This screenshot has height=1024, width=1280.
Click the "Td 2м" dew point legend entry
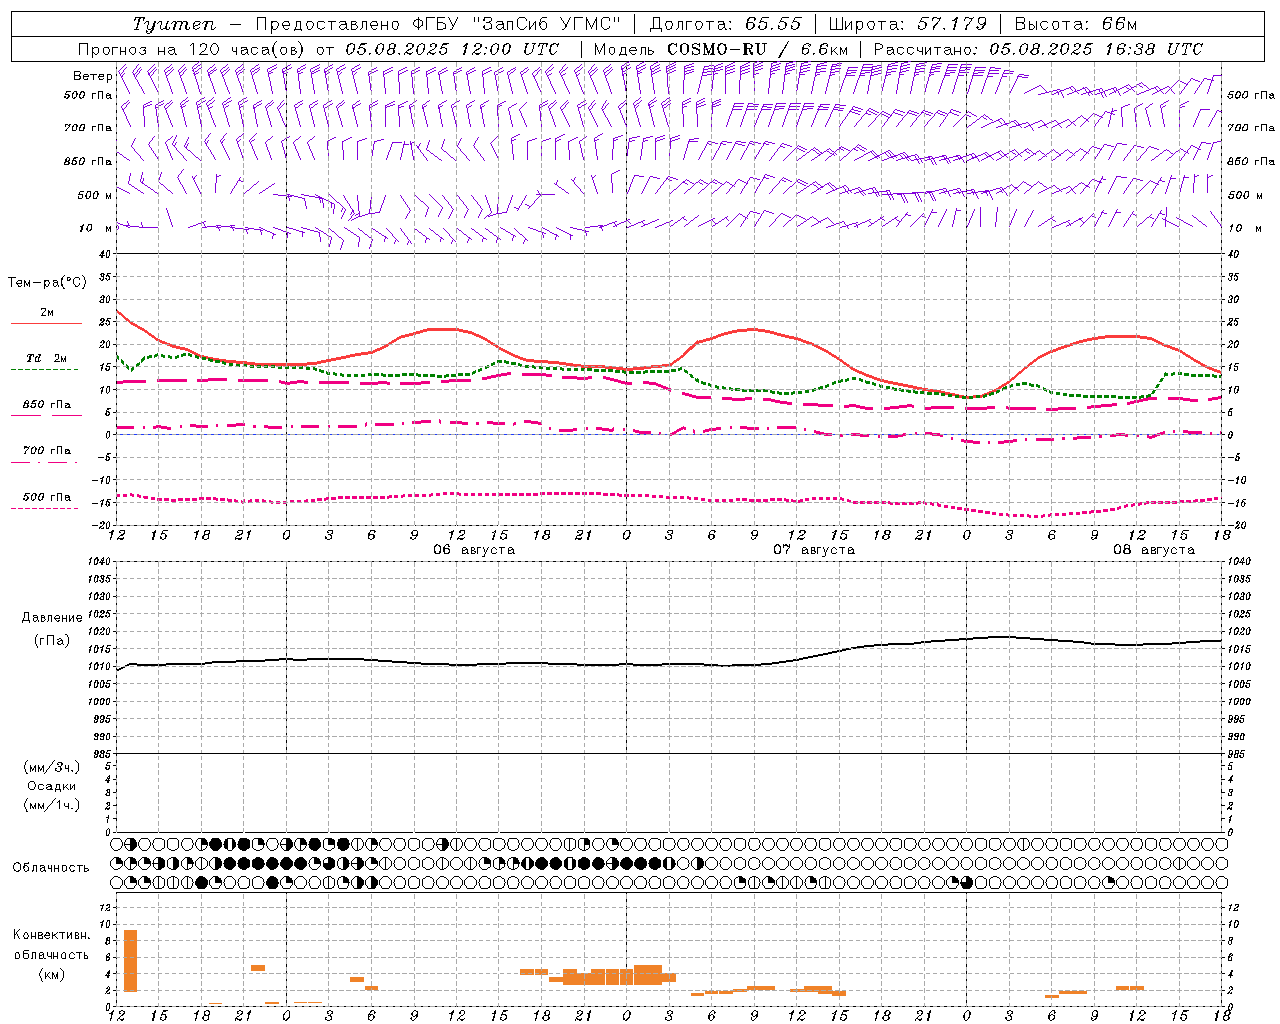[x=47, y=358]
